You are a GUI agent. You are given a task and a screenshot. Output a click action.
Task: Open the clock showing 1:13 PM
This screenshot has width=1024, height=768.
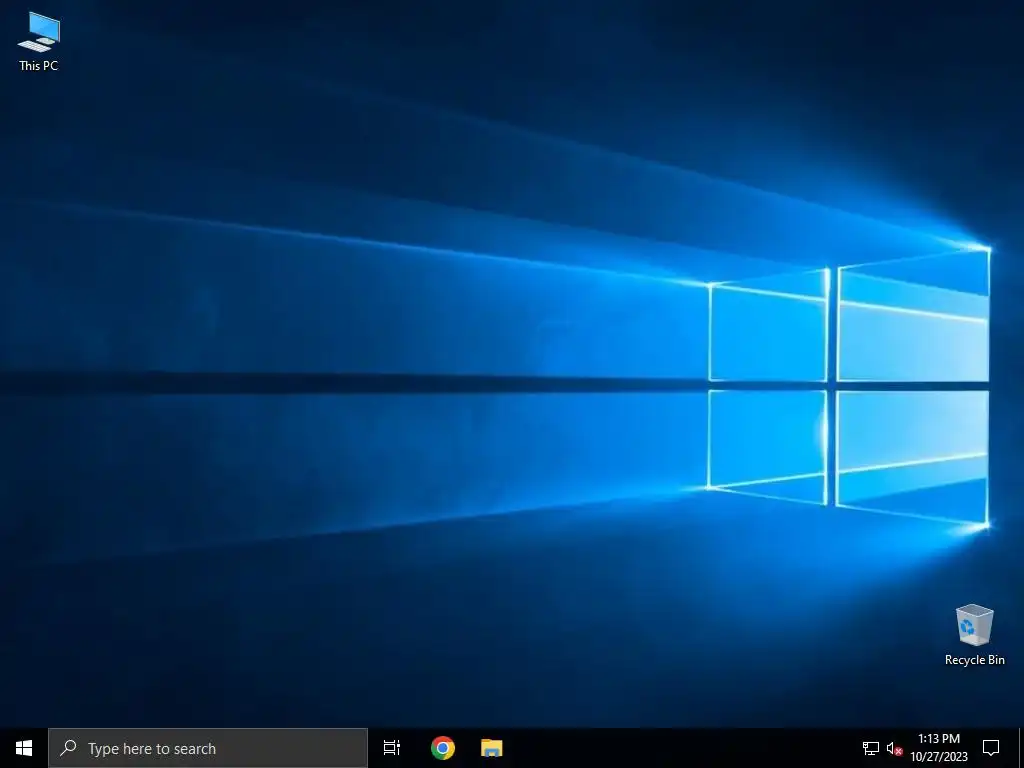[938, 748]
